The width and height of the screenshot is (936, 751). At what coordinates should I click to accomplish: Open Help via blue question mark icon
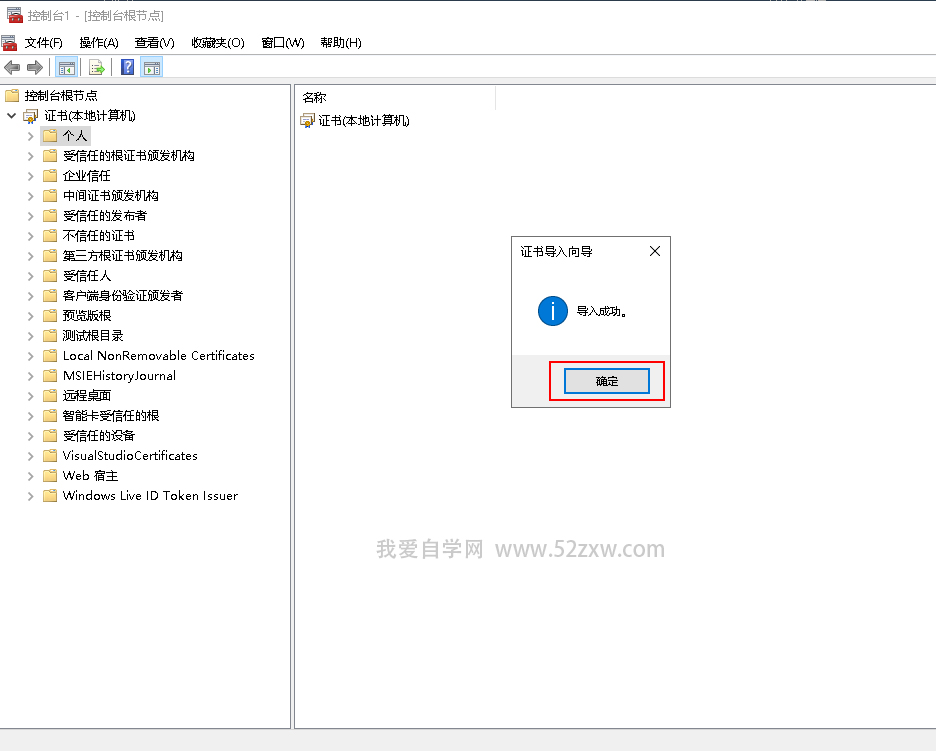pyautogui.click(x=127, y=67)
